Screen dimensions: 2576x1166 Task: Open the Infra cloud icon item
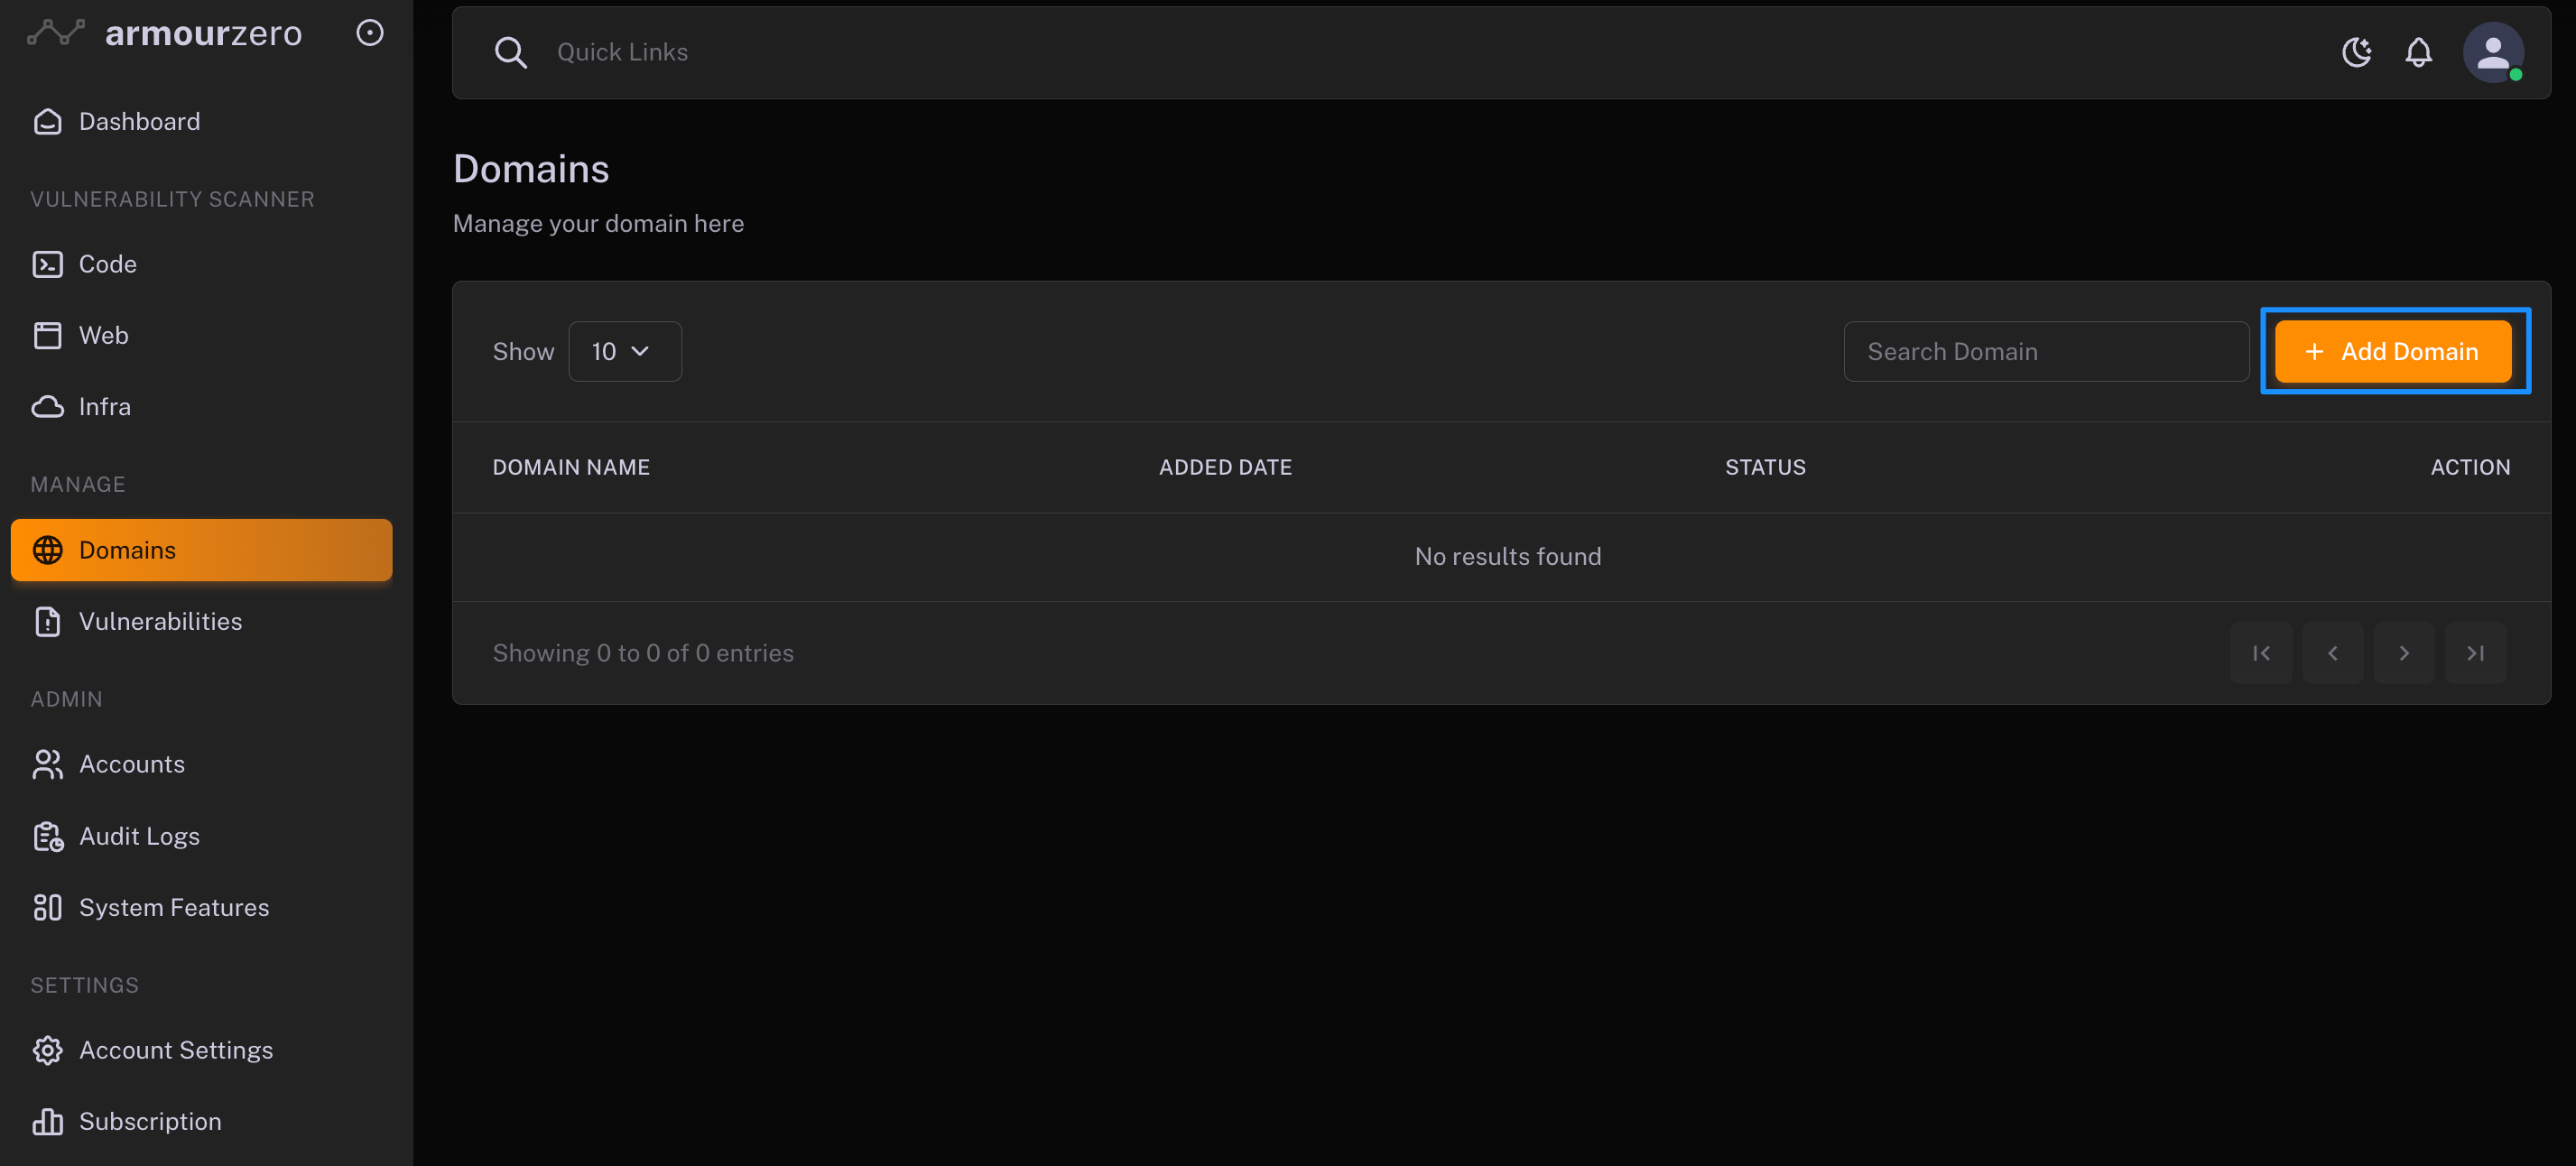click(104, 407)
